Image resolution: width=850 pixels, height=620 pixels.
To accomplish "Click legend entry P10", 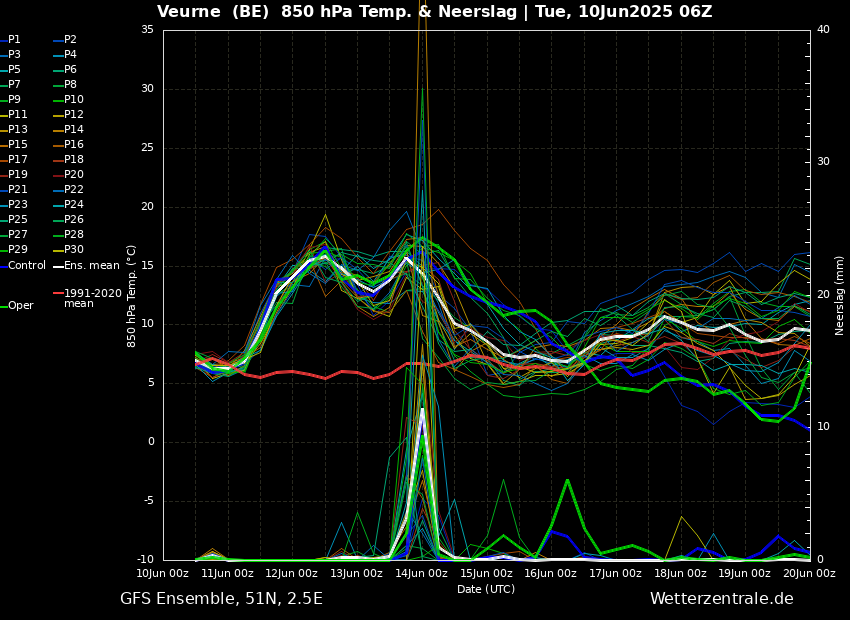I will tap(68, 100).
